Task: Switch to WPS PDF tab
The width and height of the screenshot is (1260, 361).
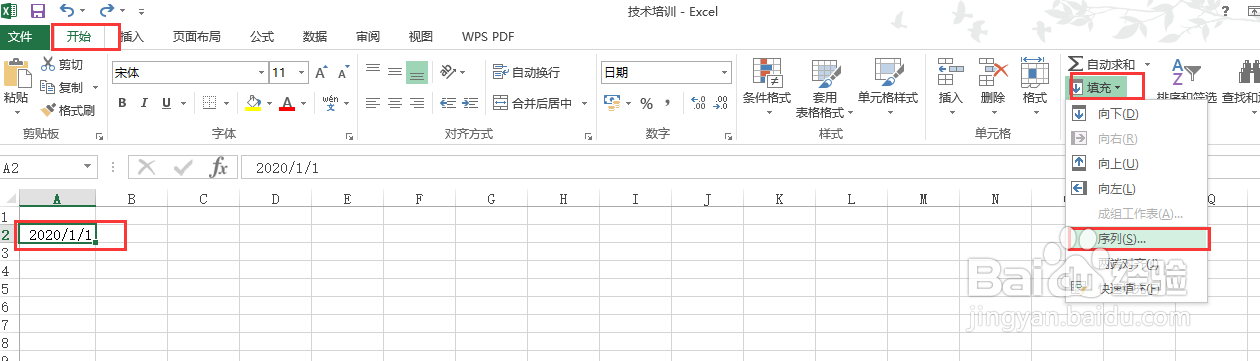Action: pos(488,37)
